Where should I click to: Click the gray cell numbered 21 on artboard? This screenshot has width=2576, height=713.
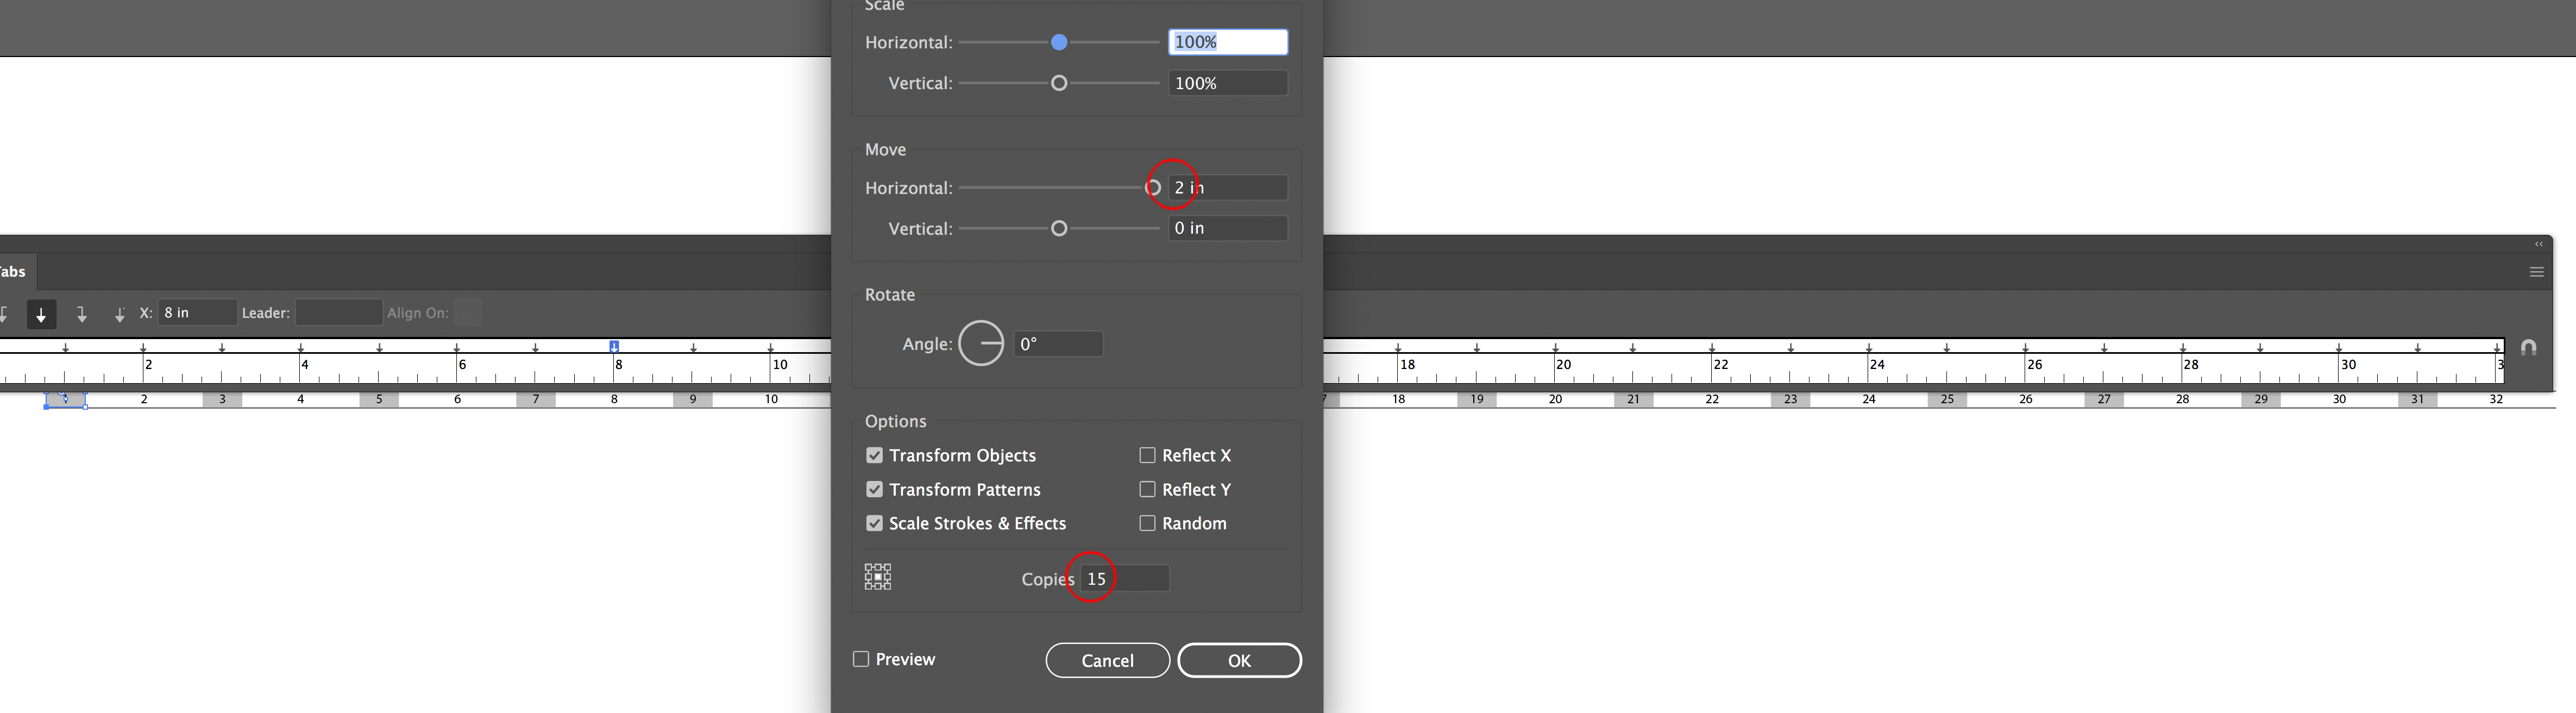pos(1634,400)
